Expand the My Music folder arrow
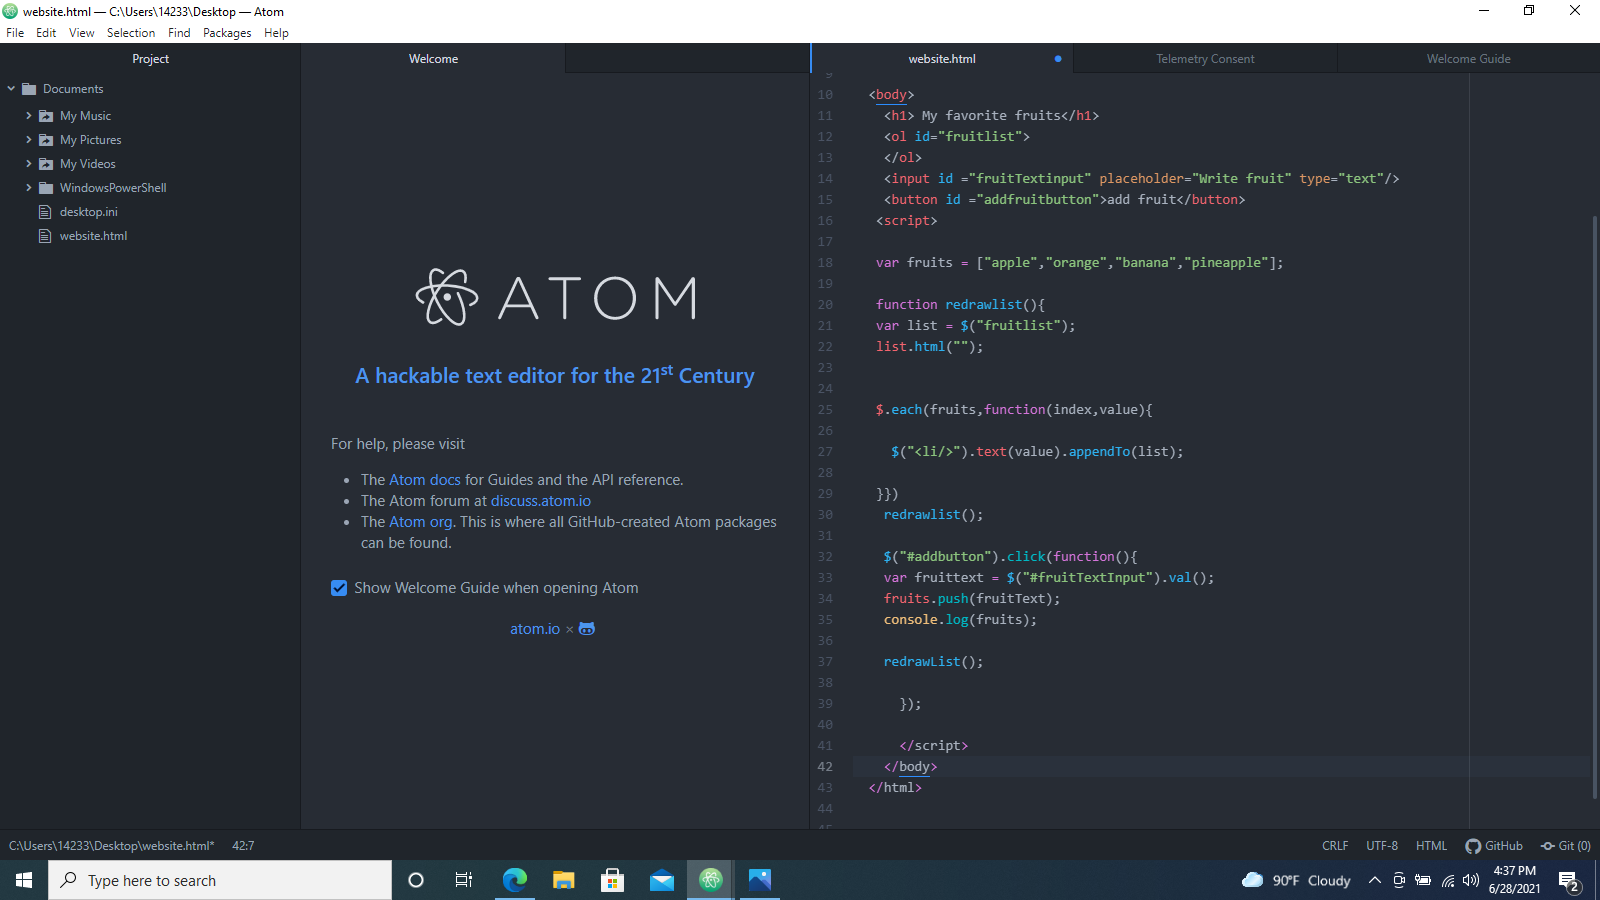The height and width of the screenshot is (900, 1600). click(28, 116)
